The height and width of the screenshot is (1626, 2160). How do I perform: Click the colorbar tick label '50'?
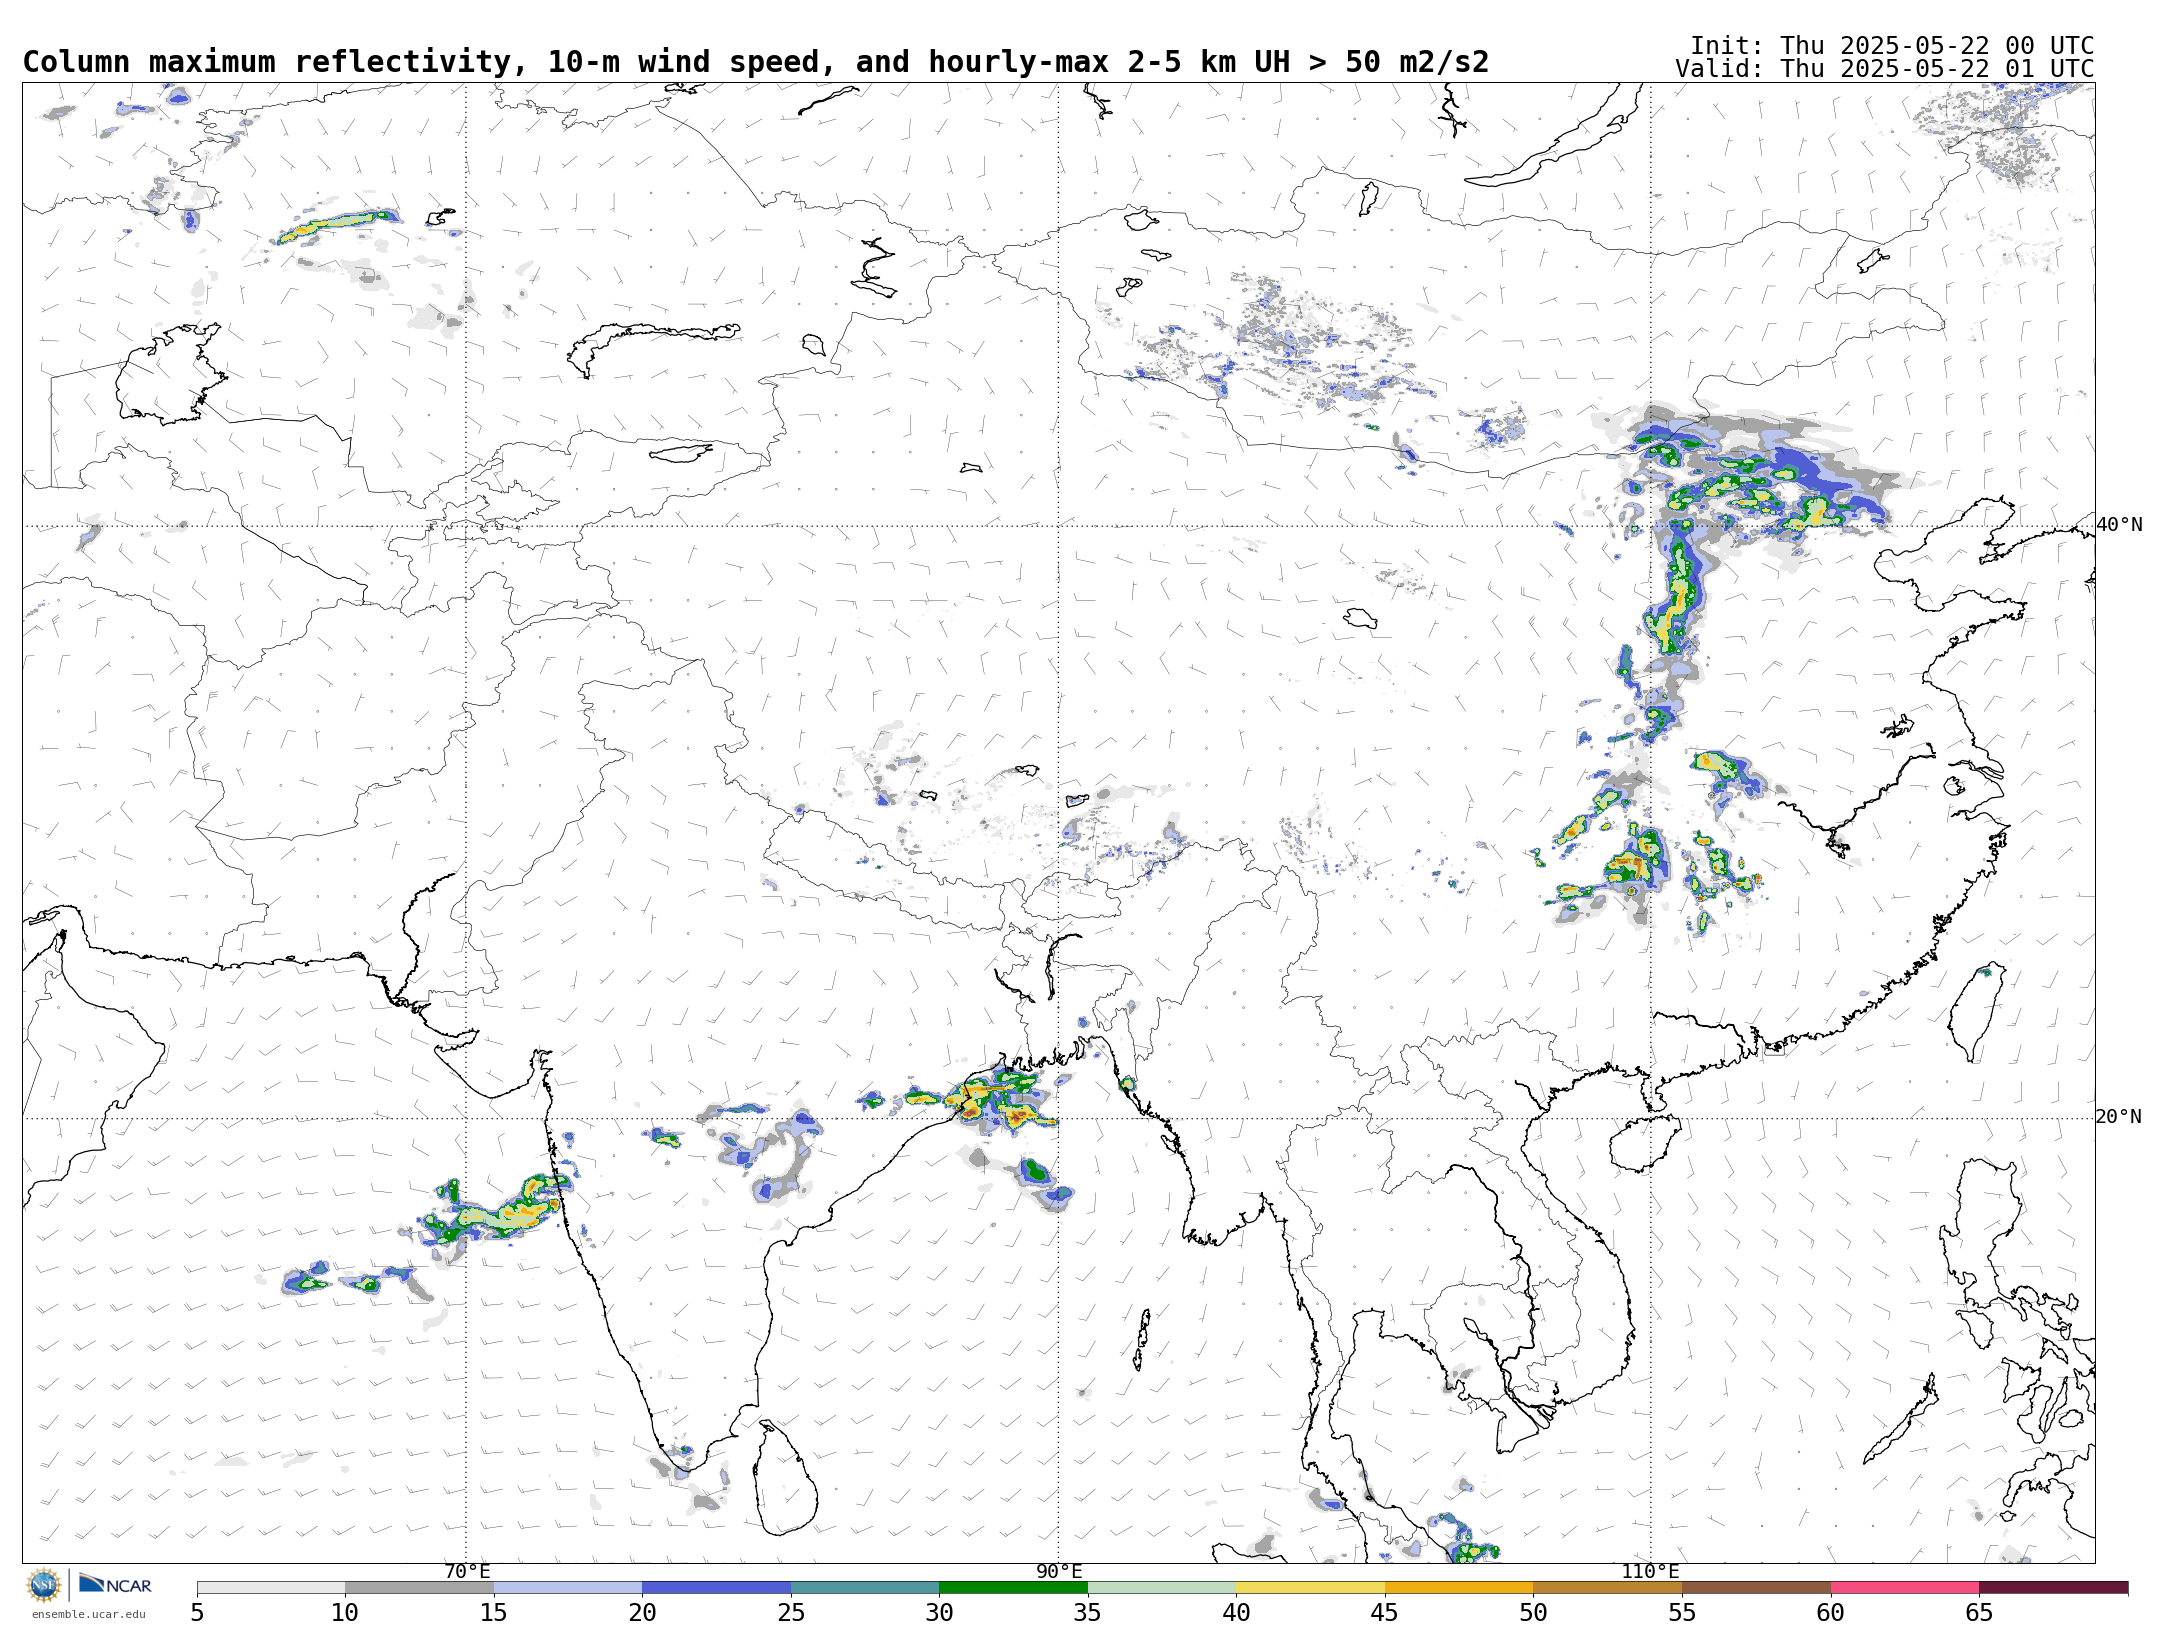click(x=1533, y=1613)
